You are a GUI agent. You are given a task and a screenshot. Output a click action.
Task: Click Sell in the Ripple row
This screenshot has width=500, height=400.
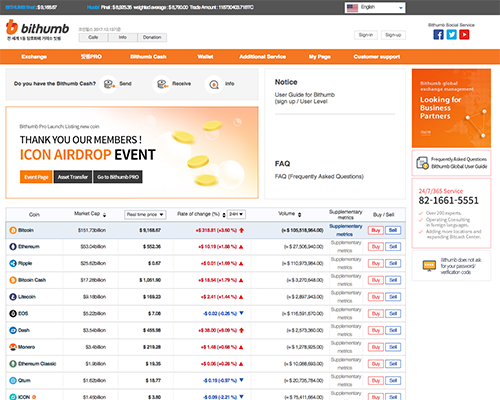tap(393, 263)
